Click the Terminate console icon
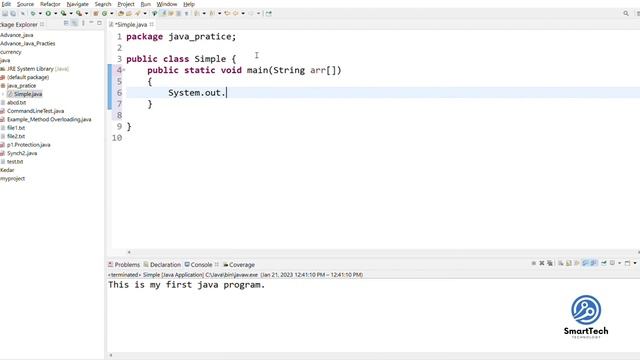 tap(534, 263)
